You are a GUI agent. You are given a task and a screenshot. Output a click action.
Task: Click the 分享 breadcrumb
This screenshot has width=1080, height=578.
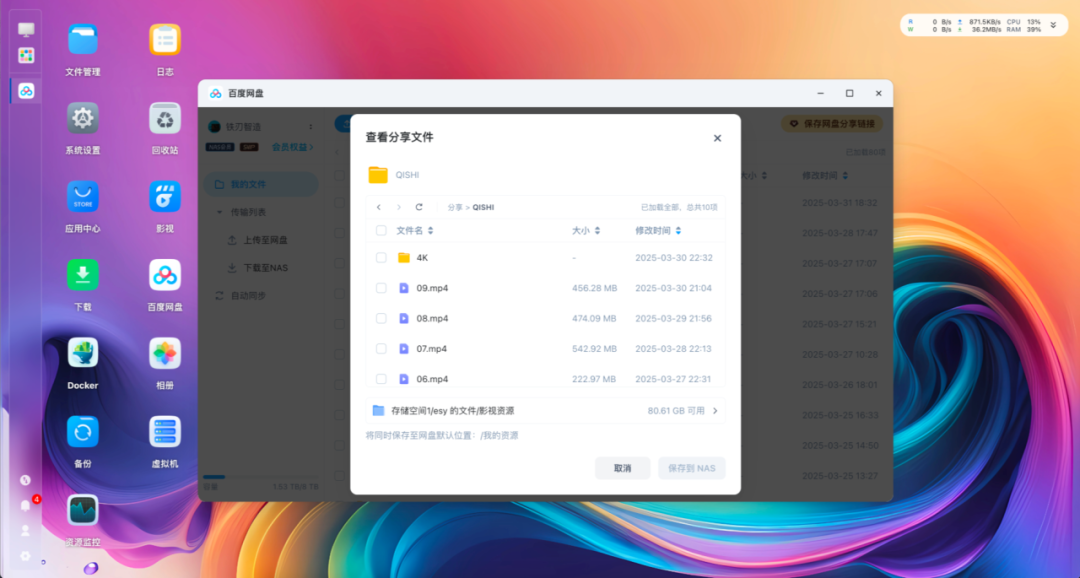455,207
